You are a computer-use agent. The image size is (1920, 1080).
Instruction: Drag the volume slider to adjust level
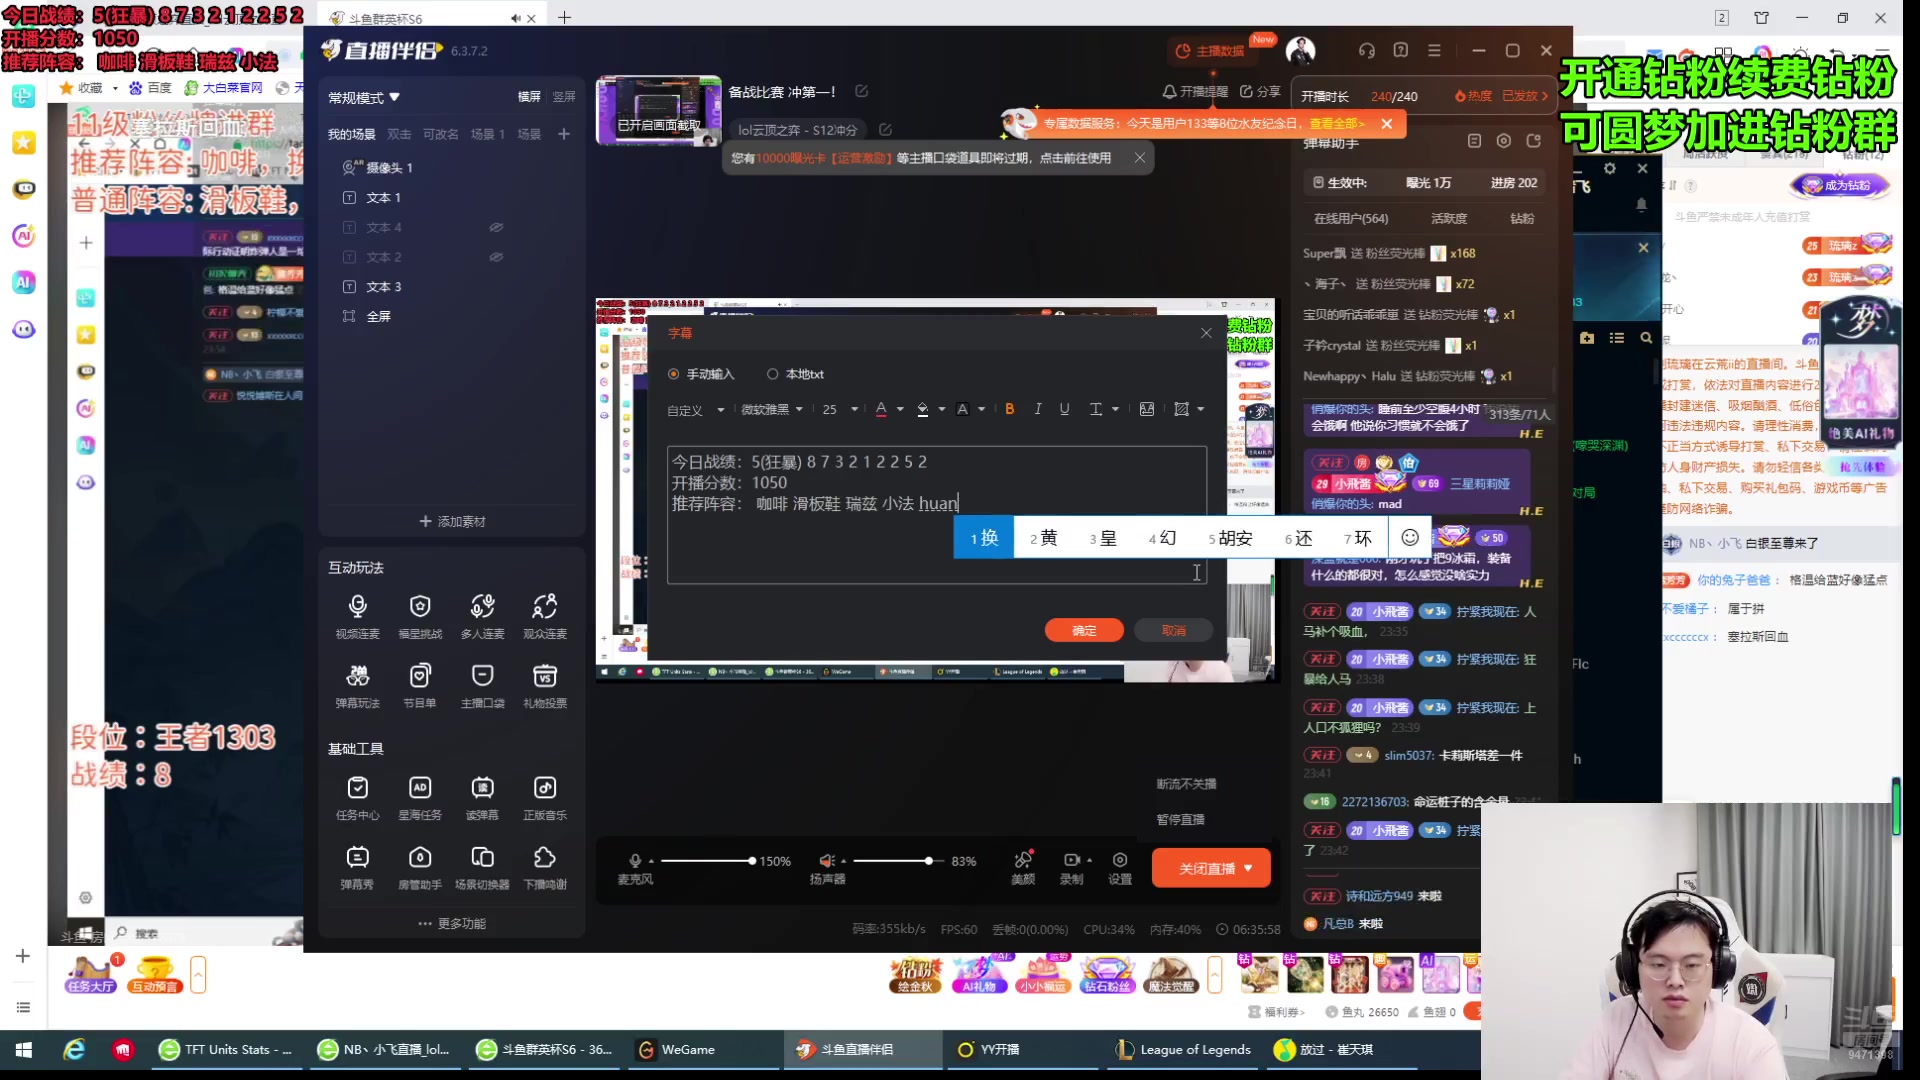coord(932,860)
